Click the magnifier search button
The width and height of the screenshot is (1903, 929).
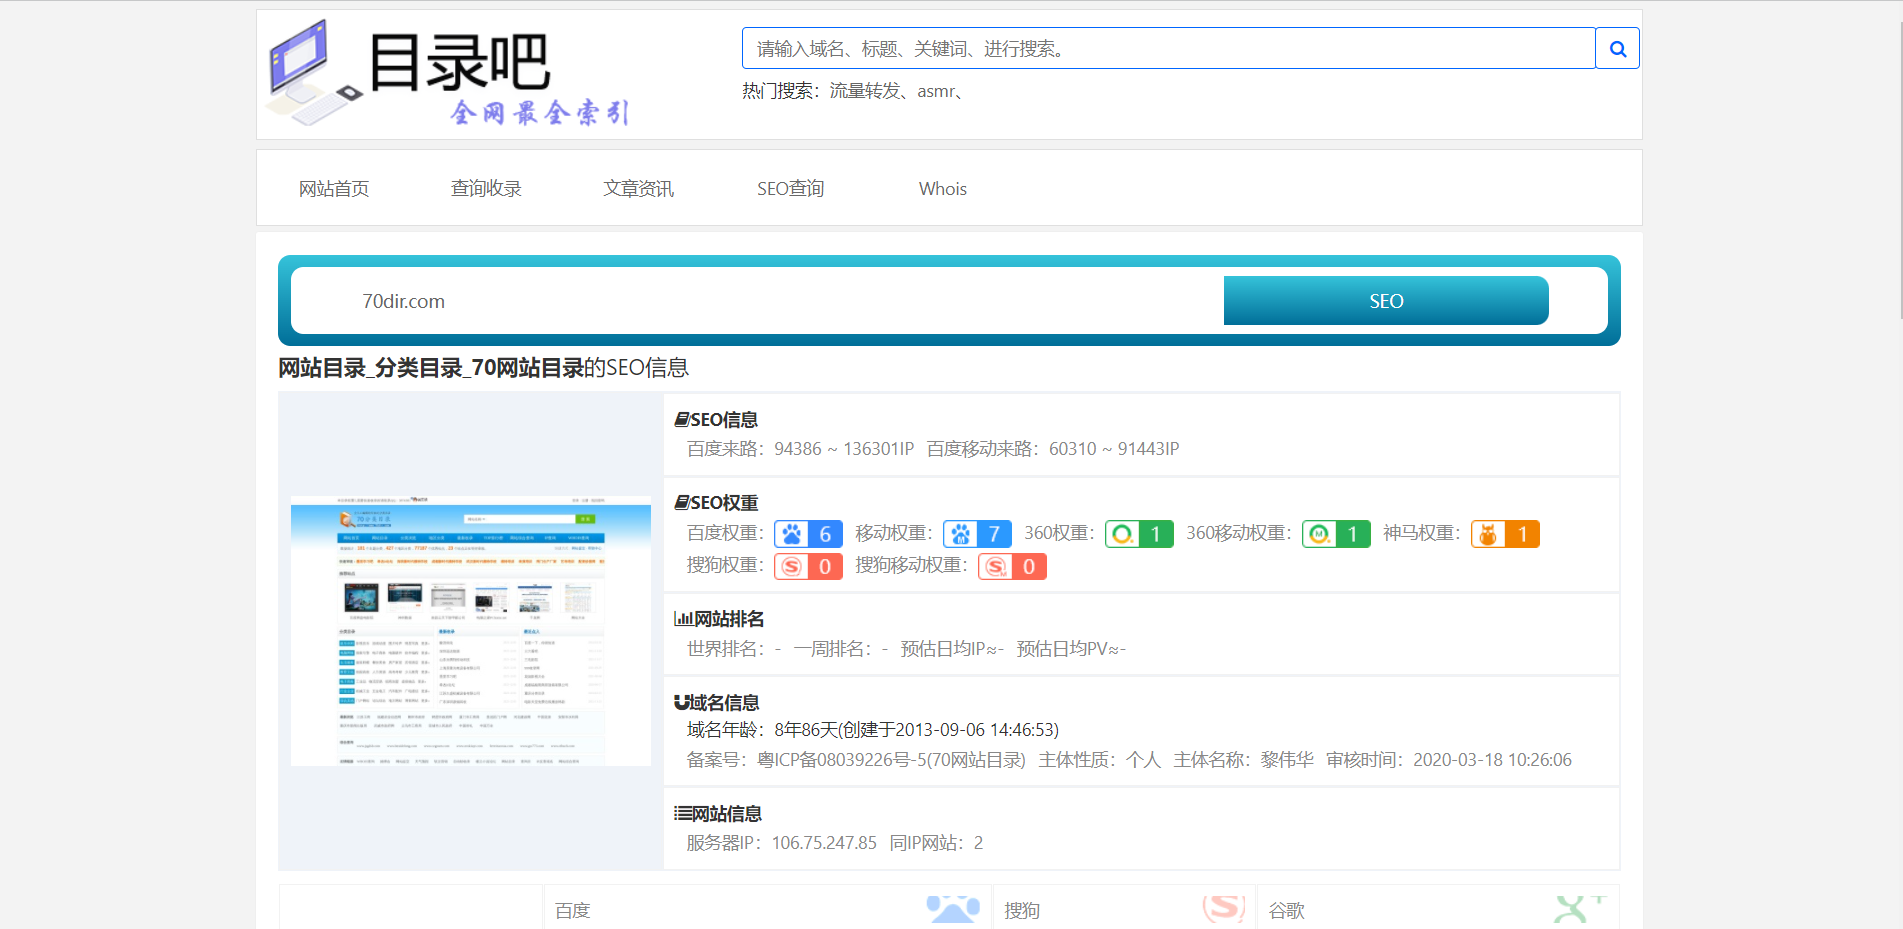coord(1617,48)
